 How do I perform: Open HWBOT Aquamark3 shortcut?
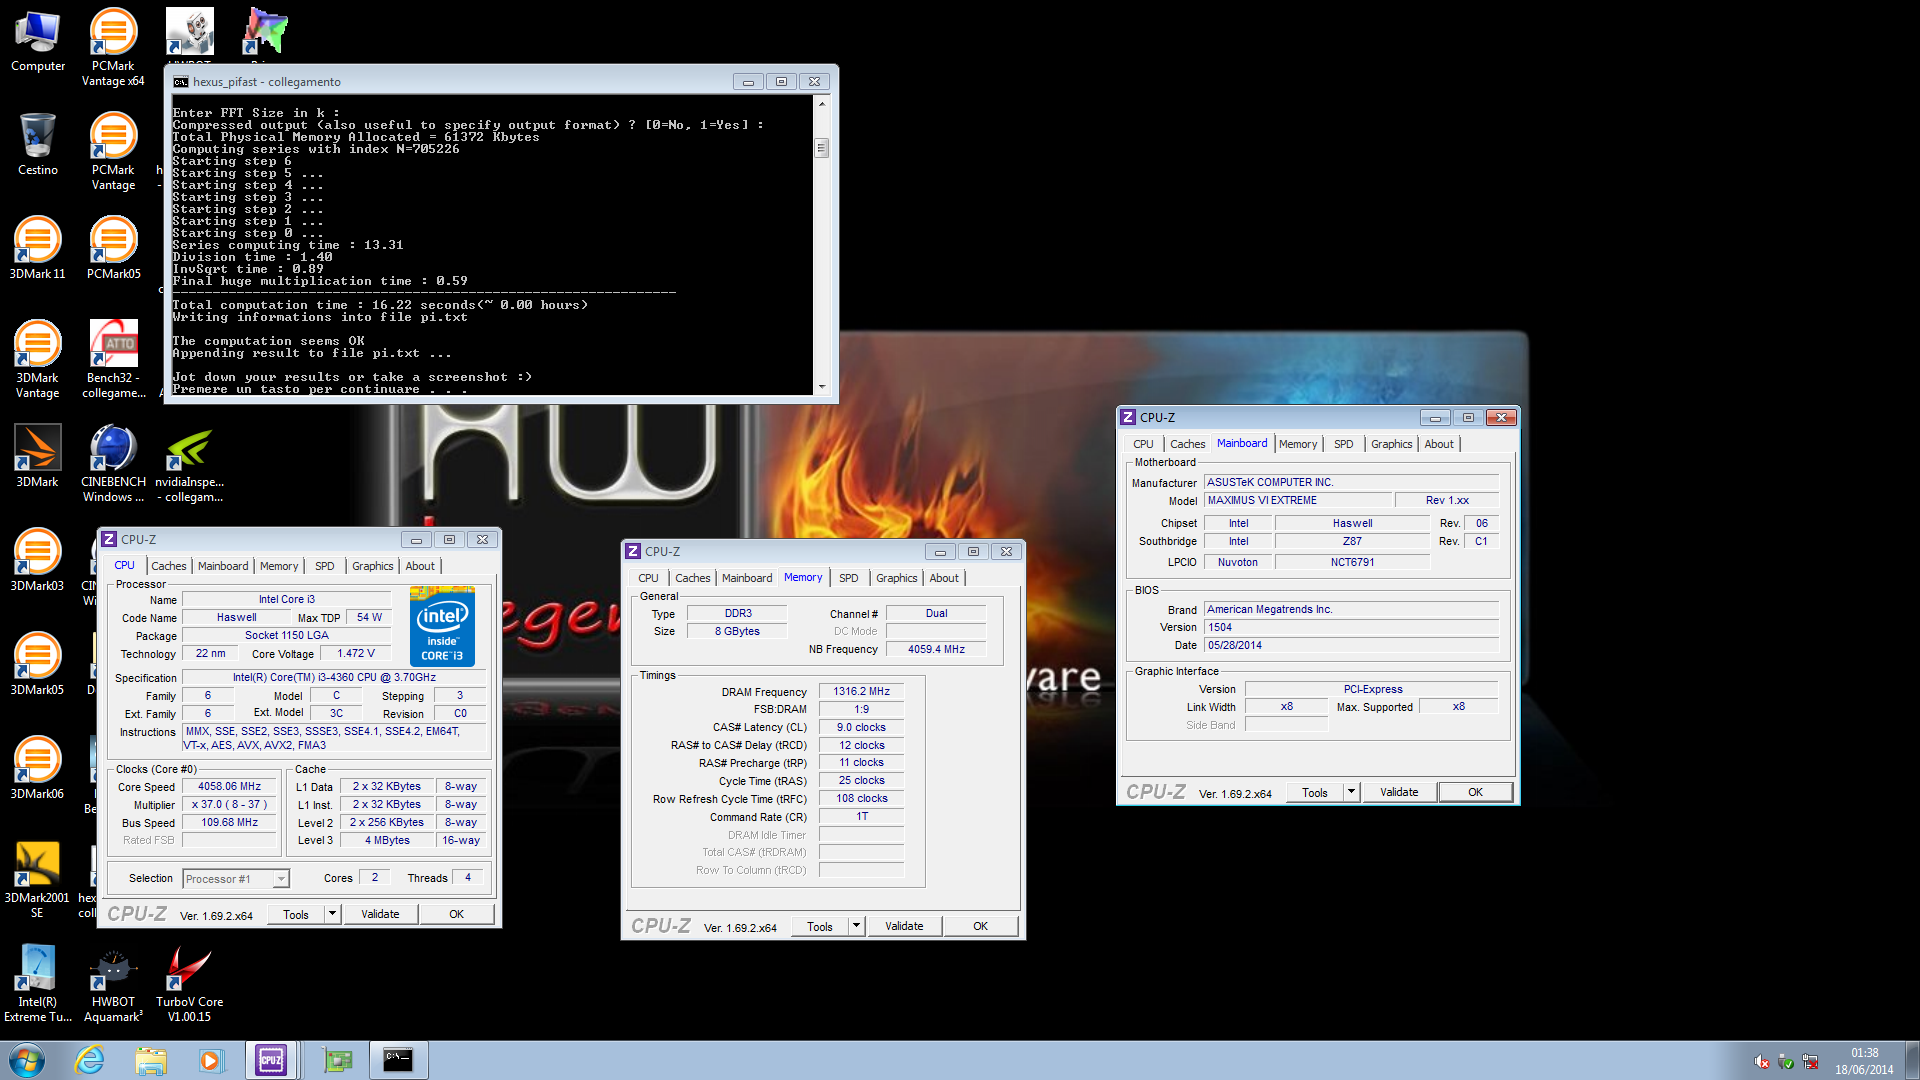click(x=113, y=984)
